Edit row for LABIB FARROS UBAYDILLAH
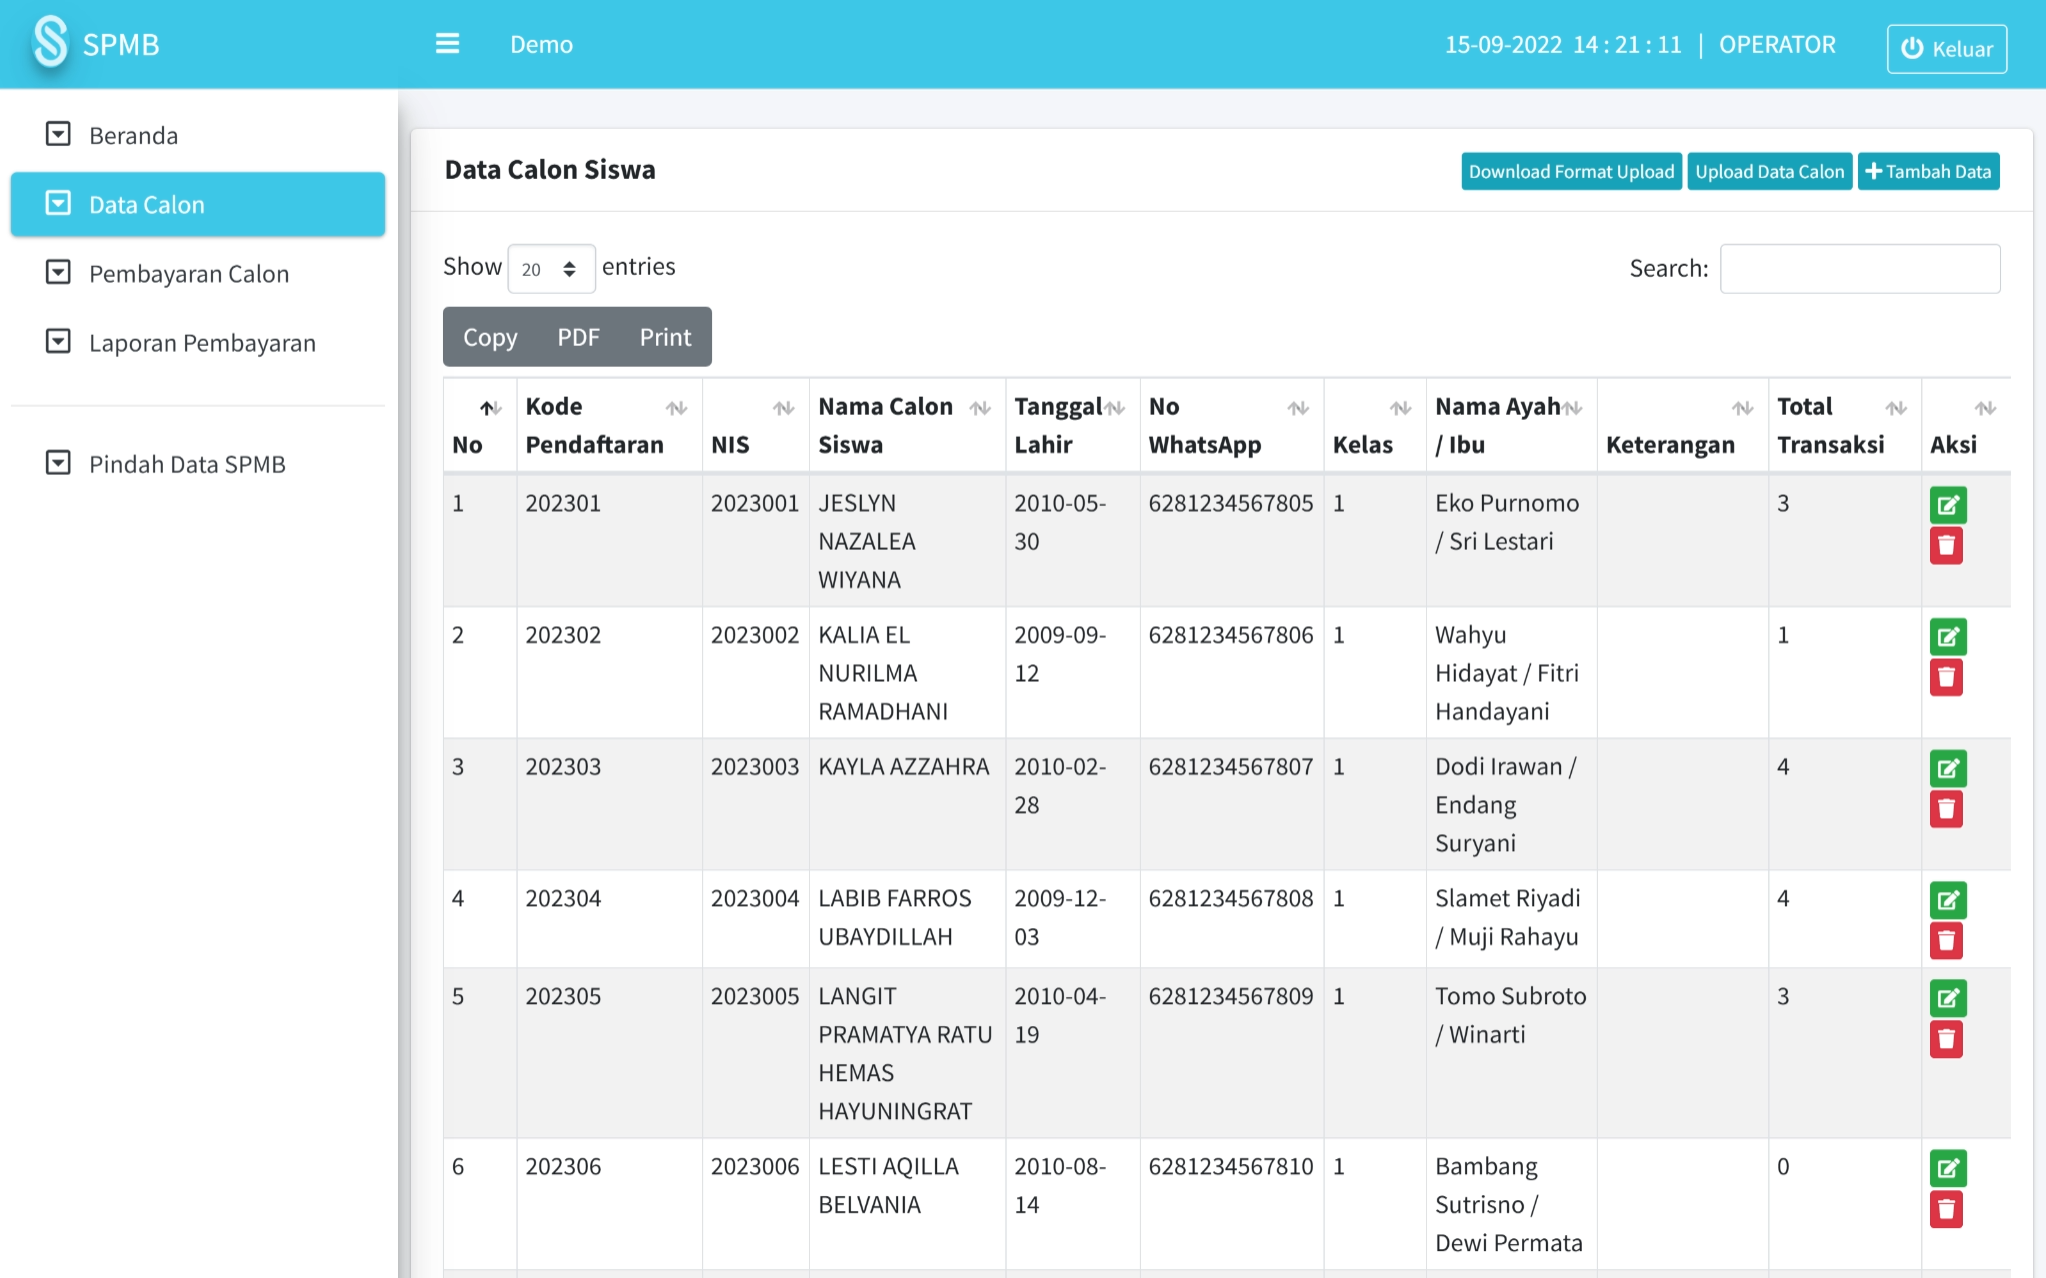2046x1278 pixels. [1947, 901]
